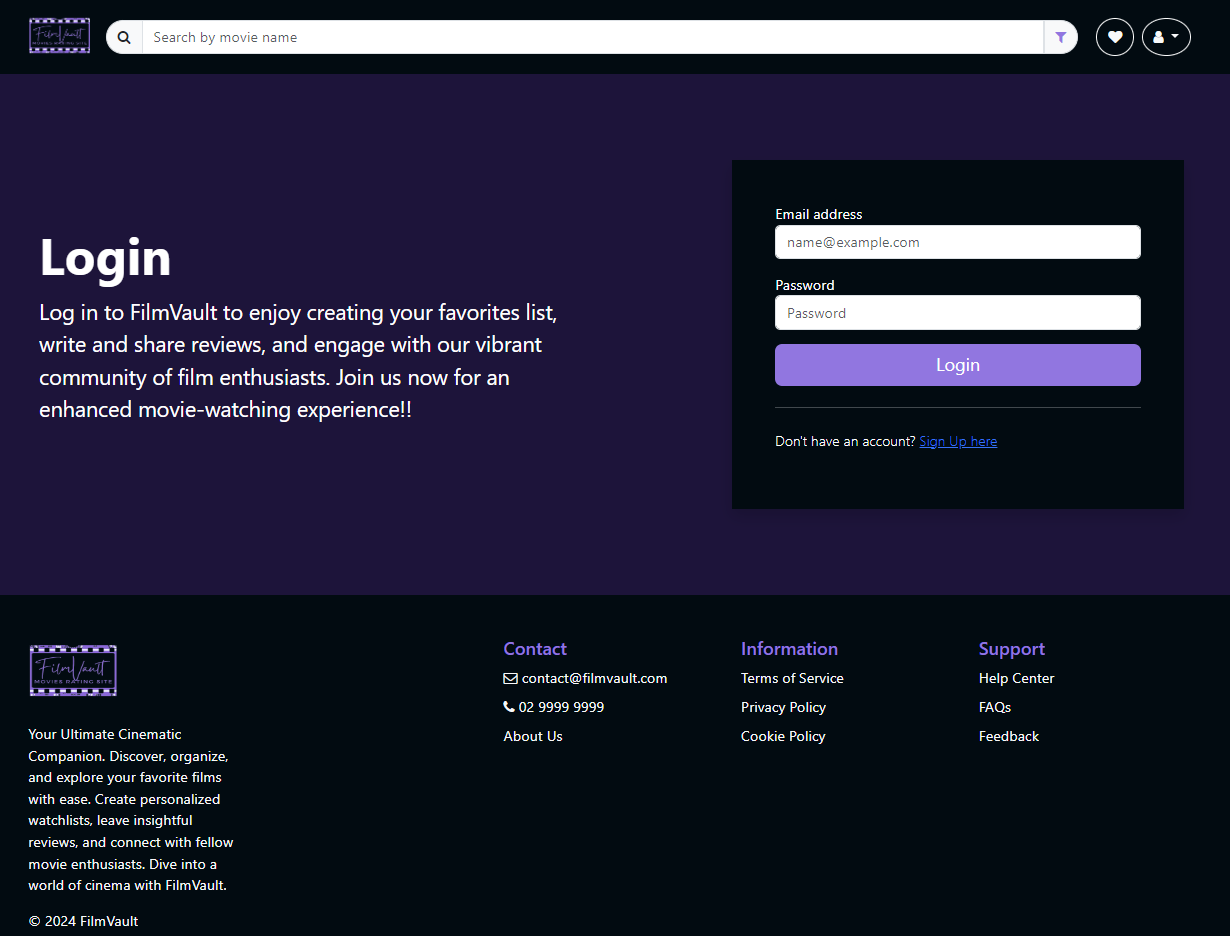Click the magnifying glass search icon
This screenshot has width=1230, height=936.
click(x=124, y=37)
